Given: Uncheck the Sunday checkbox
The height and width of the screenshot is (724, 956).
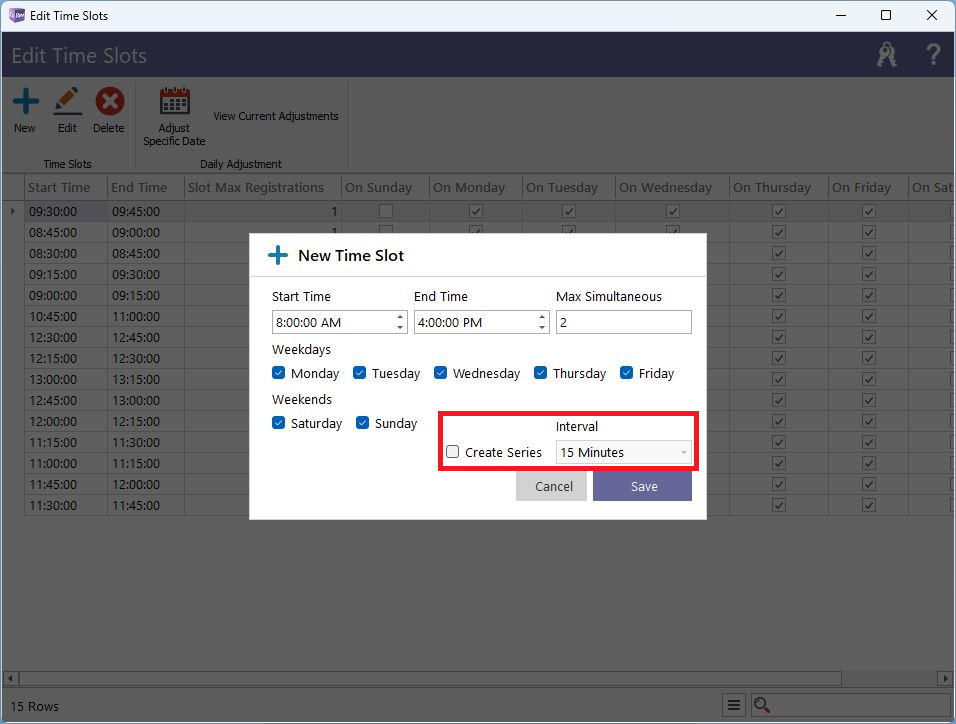Looking at the screenshot, I should click(362, 423).
